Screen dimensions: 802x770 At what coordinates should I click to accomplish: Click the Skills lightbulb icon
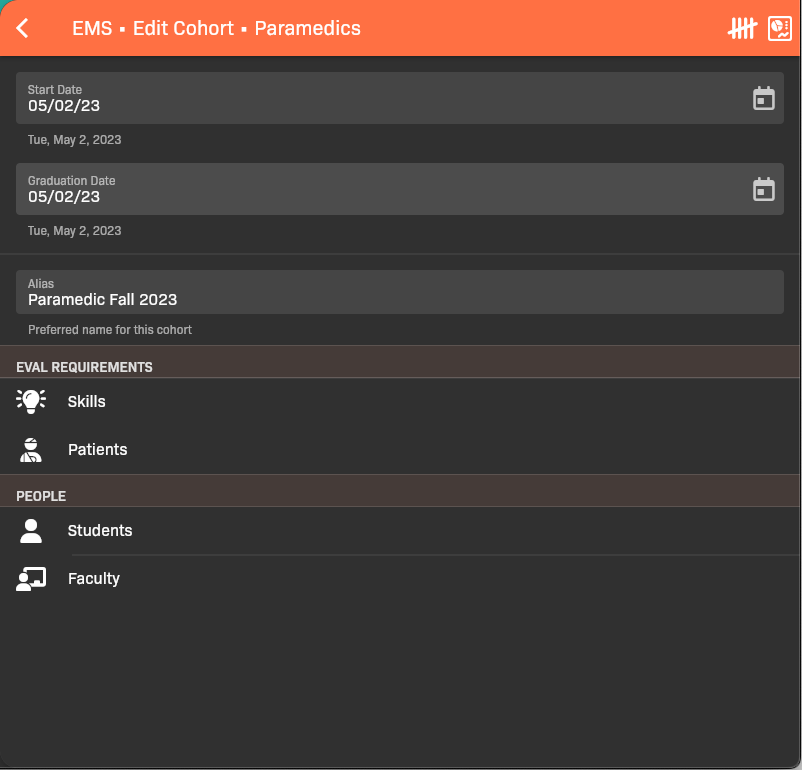tap(31, 401)
